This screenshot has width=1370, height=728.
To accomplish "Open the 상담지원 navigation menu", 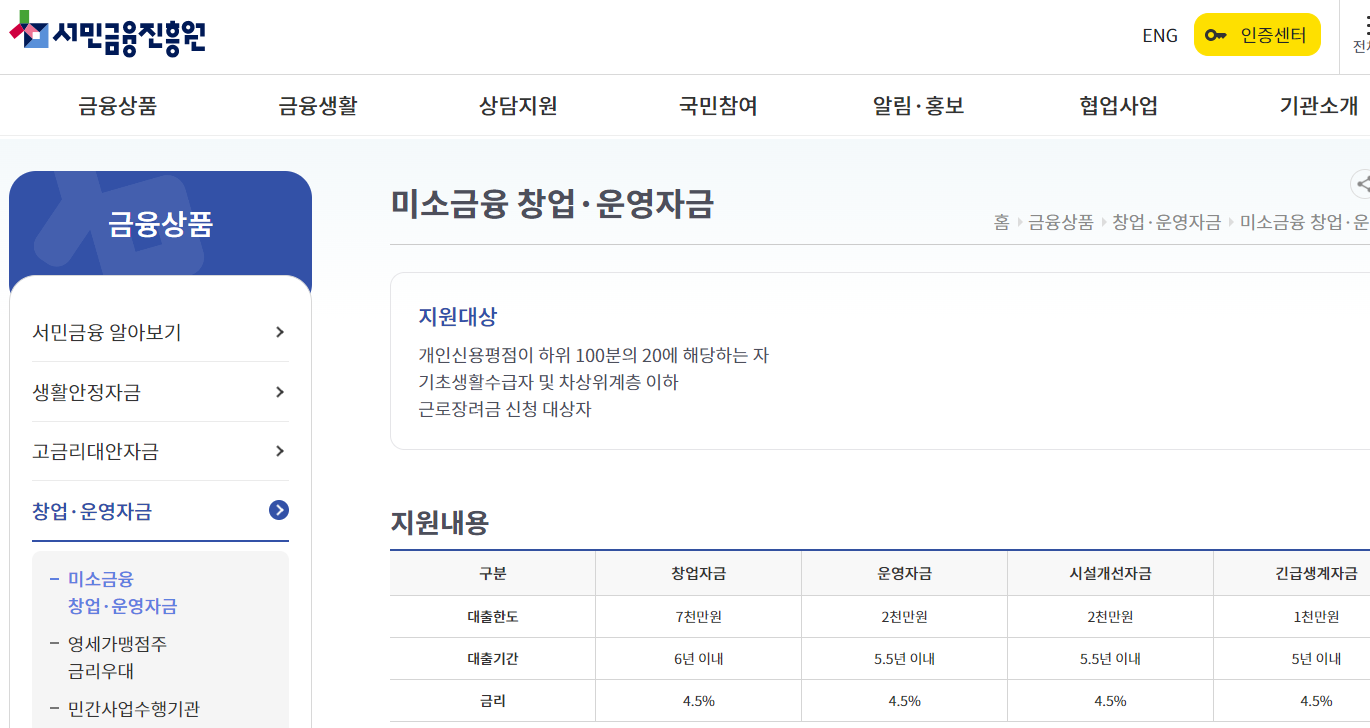I will click(515, 105).
